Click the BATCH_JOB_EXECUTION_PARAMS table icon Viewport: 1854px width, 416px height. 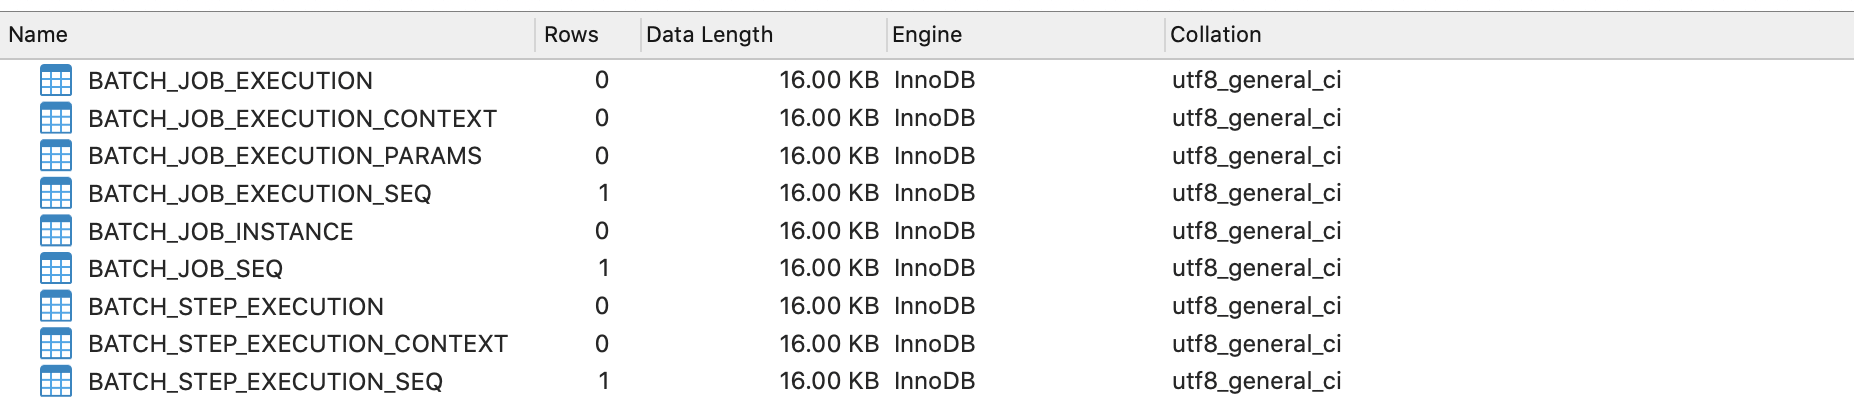click(x=56, y=156)
